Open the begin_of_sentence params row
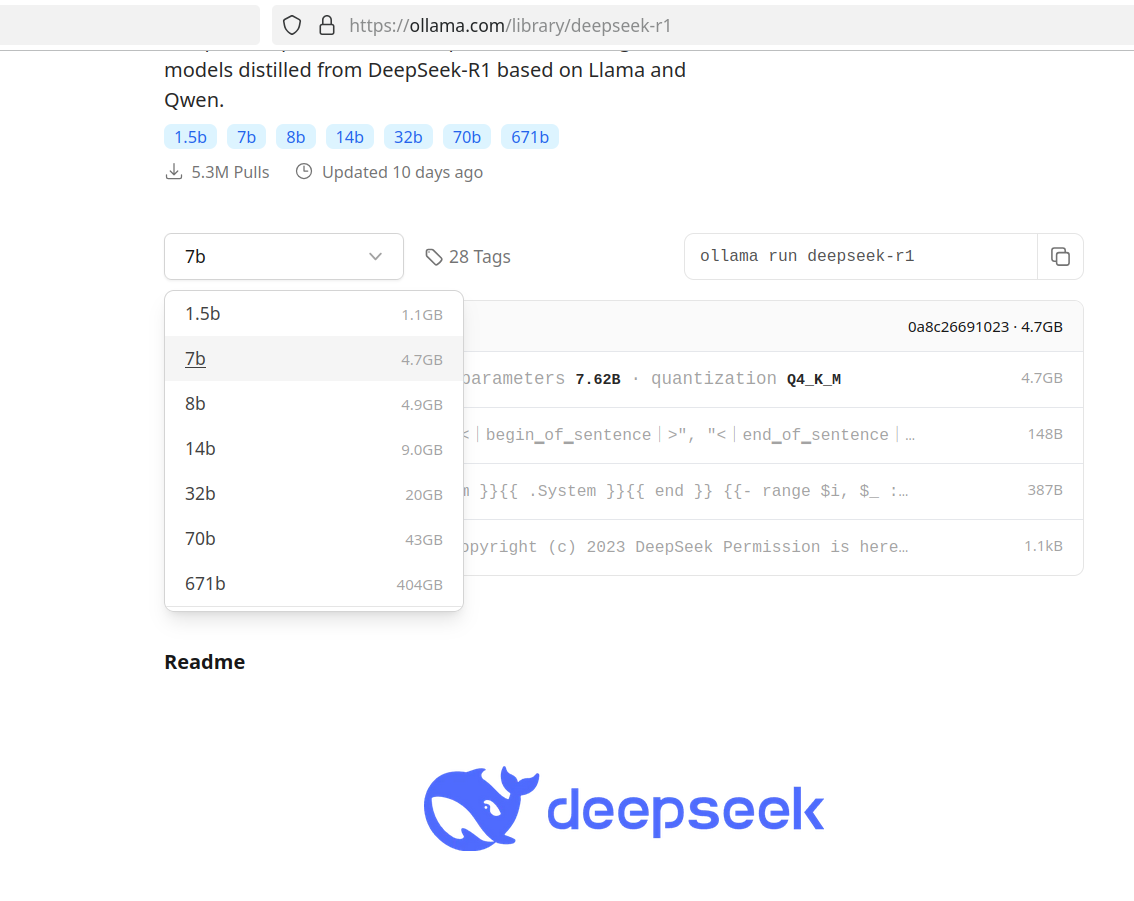 point(773,435)
